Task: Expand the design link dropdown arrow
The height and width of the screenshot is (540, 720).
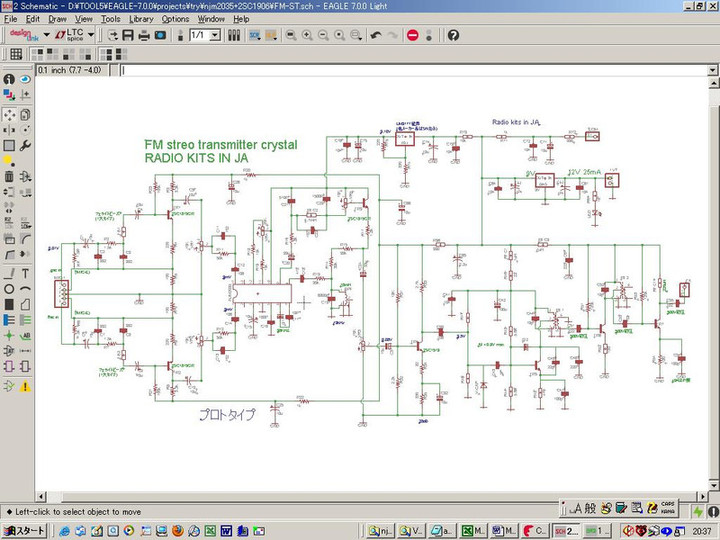Action: (x=46, y=35)
